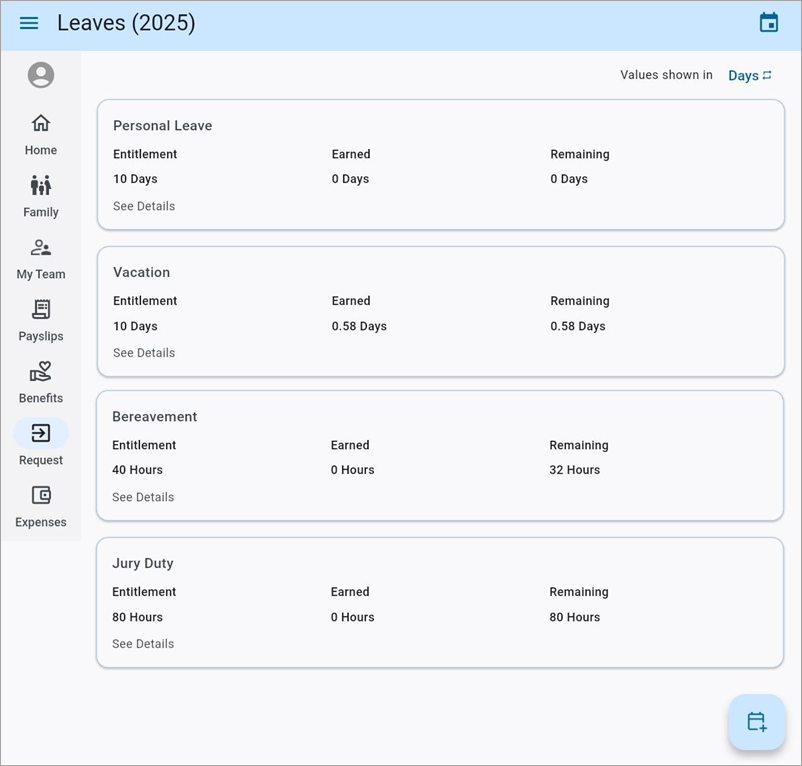Screen dimensions: 802x766
Task: Click the calendar icon in header
Action: click(768, 23)
